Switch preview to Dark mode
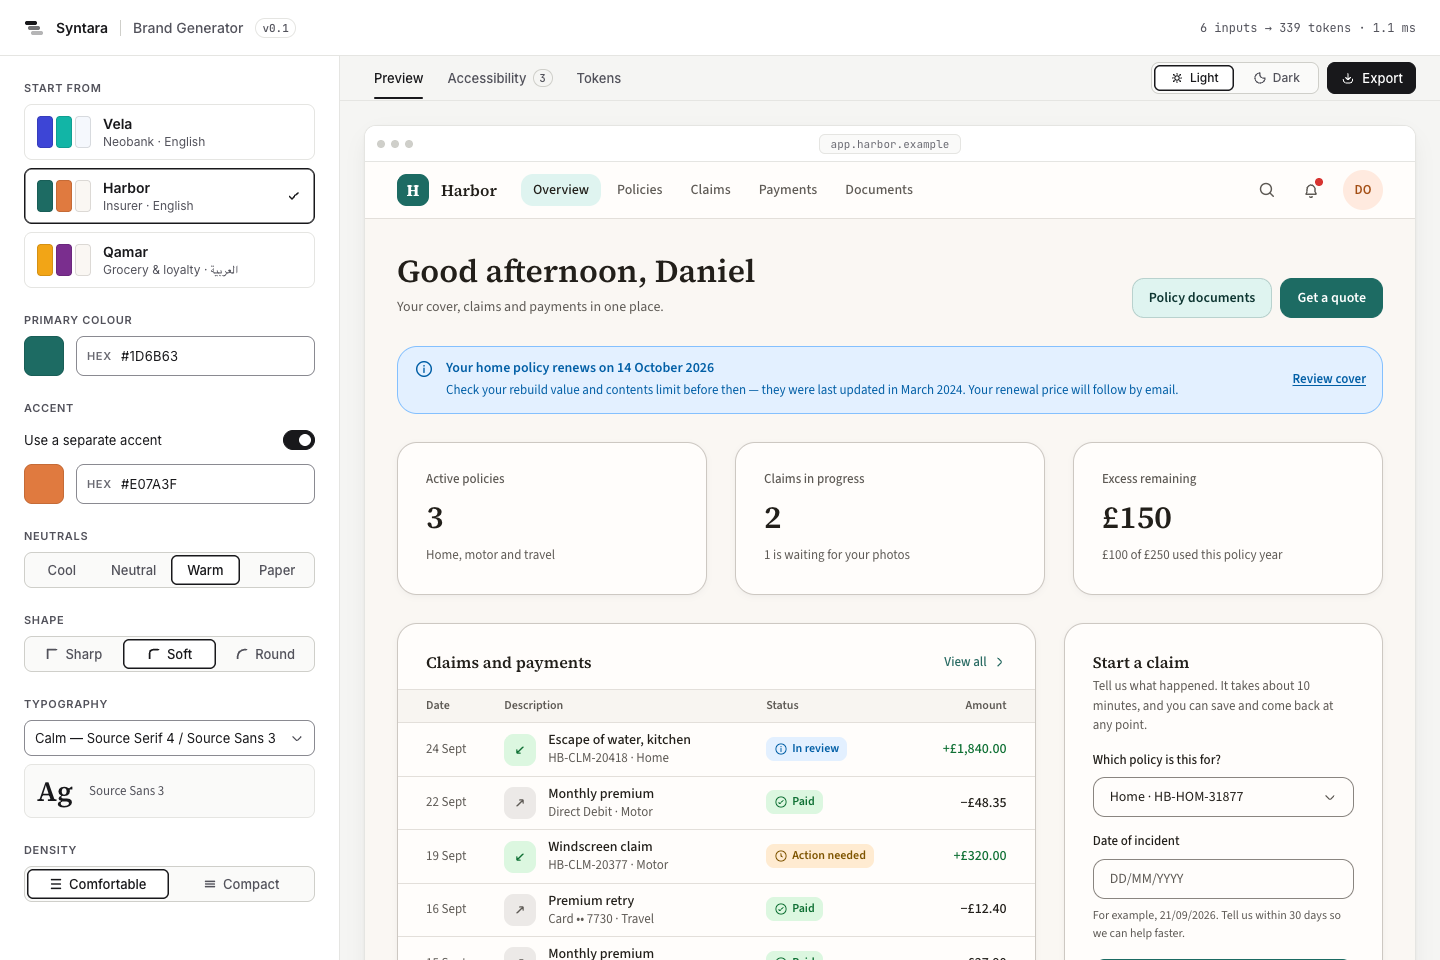Screen dimensions: 1440x960 1277,78
